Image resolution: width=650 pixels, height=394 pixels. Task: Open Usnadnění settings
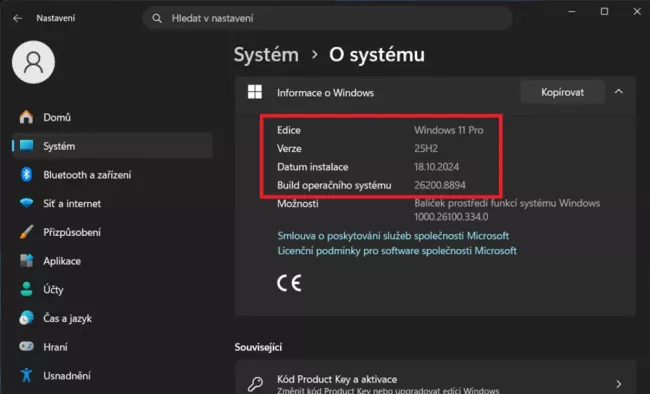coord(112,375)
